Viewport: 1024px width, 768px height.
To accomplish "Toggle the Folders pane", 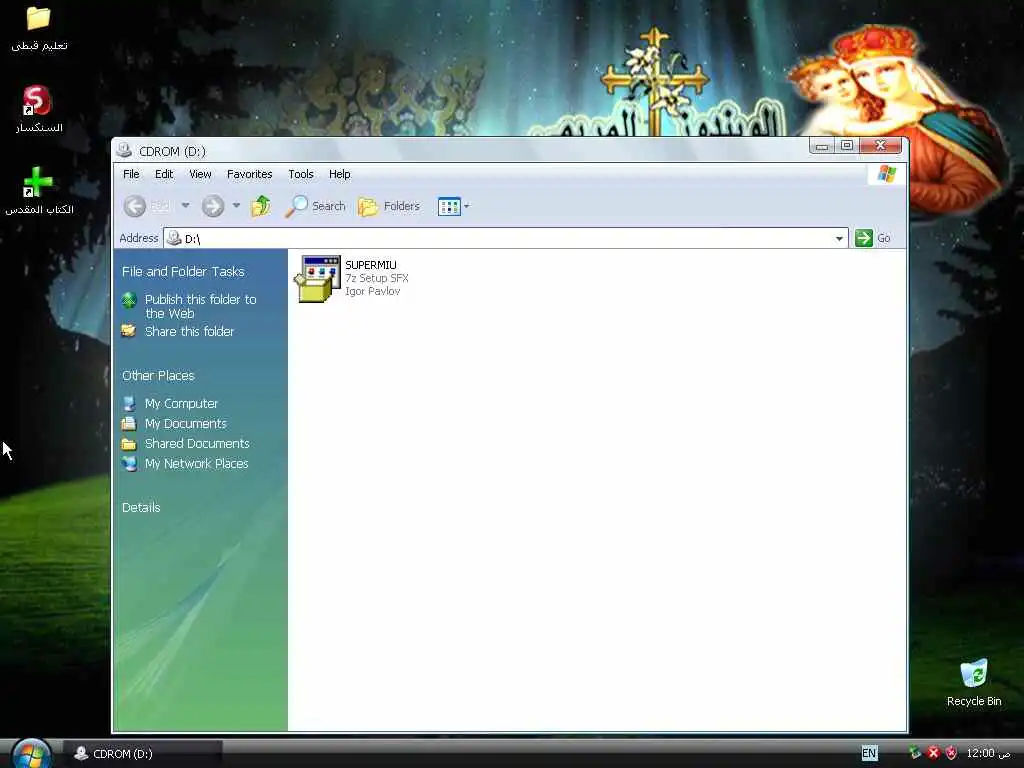I will coord(389,206).
